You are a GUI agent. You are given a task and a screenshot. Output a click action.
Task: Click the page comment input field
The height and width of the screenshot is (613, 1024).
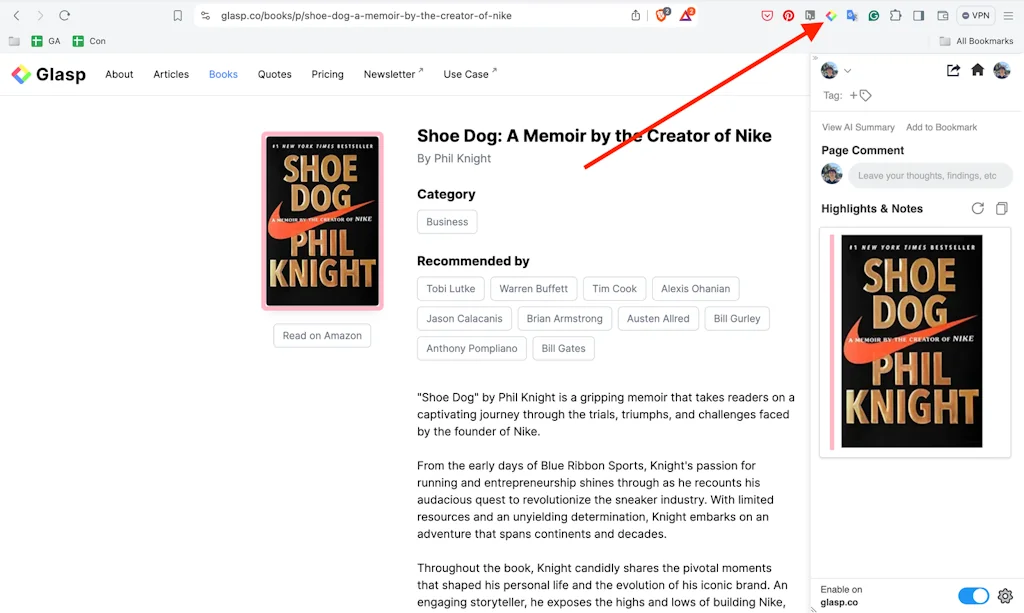930,174
